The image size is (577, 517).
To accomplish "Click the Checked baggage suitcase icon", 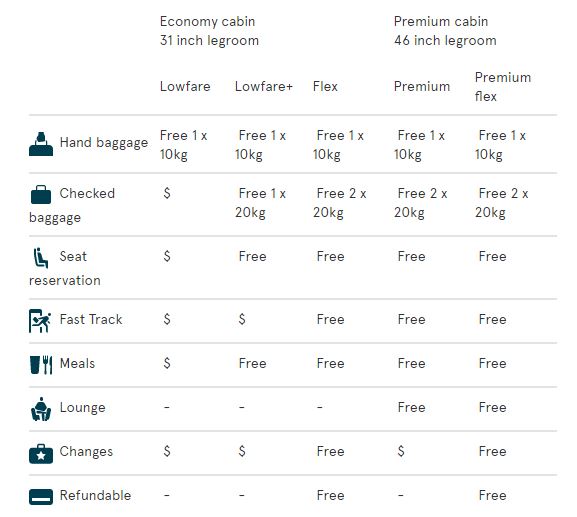I will (x=41, y=194).
